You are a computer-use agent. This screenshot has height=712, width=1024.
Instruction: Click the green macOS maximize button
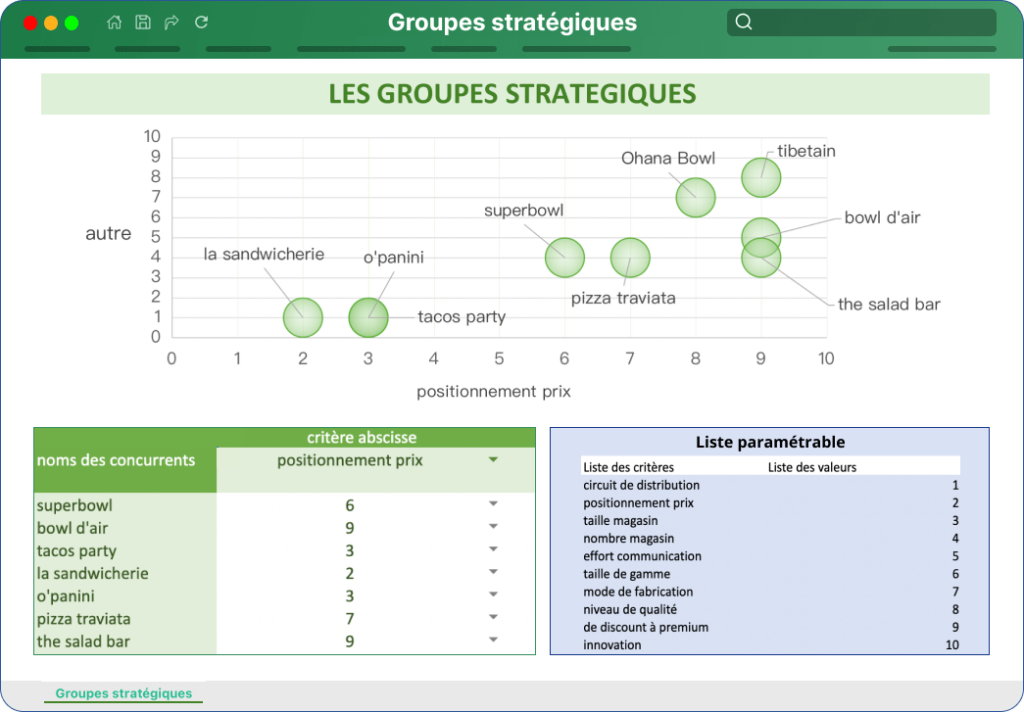[x=72, y=23]
